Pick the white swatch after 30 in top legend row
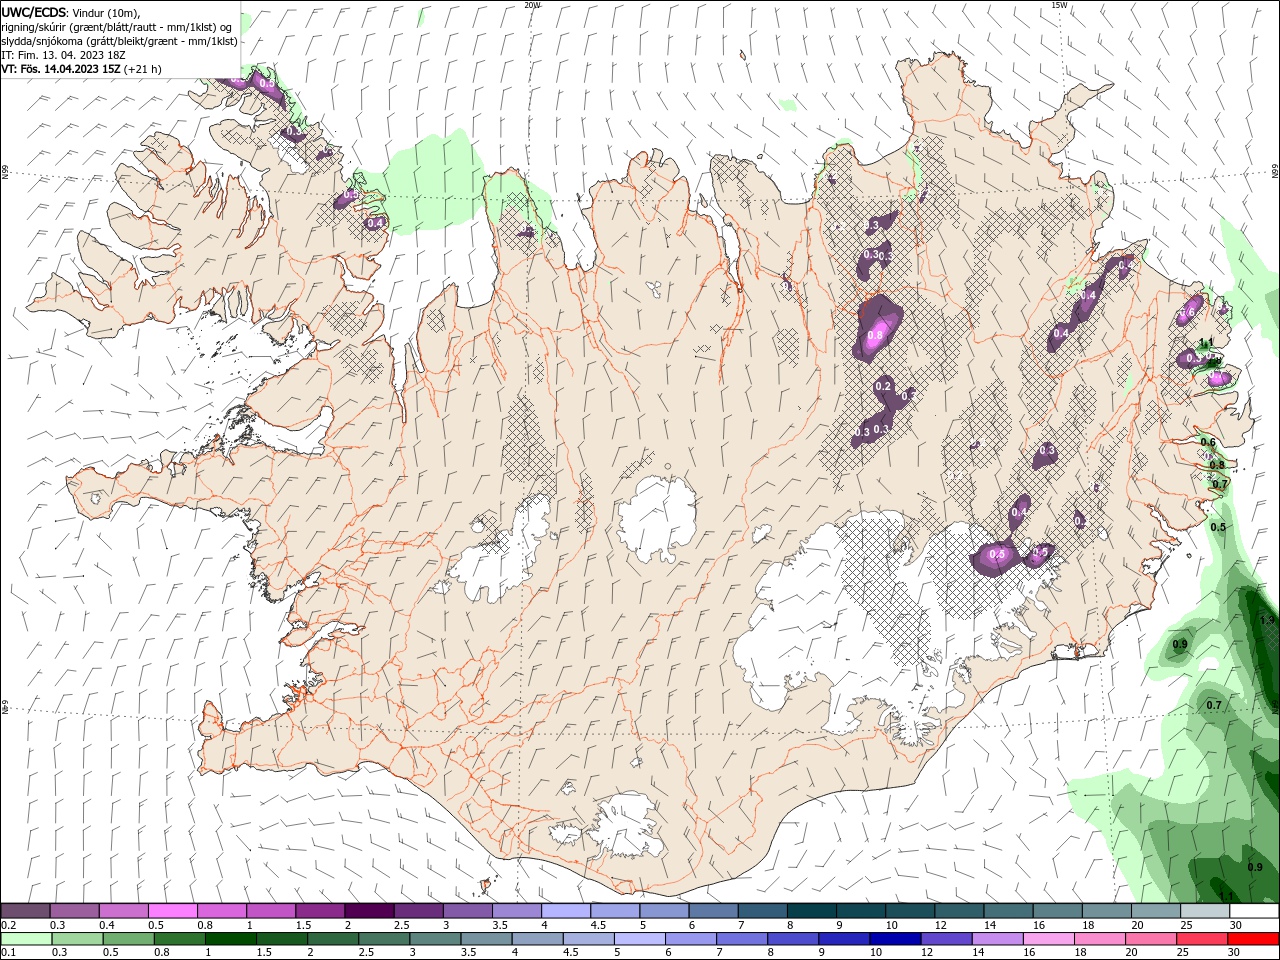This screenshot has width=1280, height=960. pos(1254,911)
